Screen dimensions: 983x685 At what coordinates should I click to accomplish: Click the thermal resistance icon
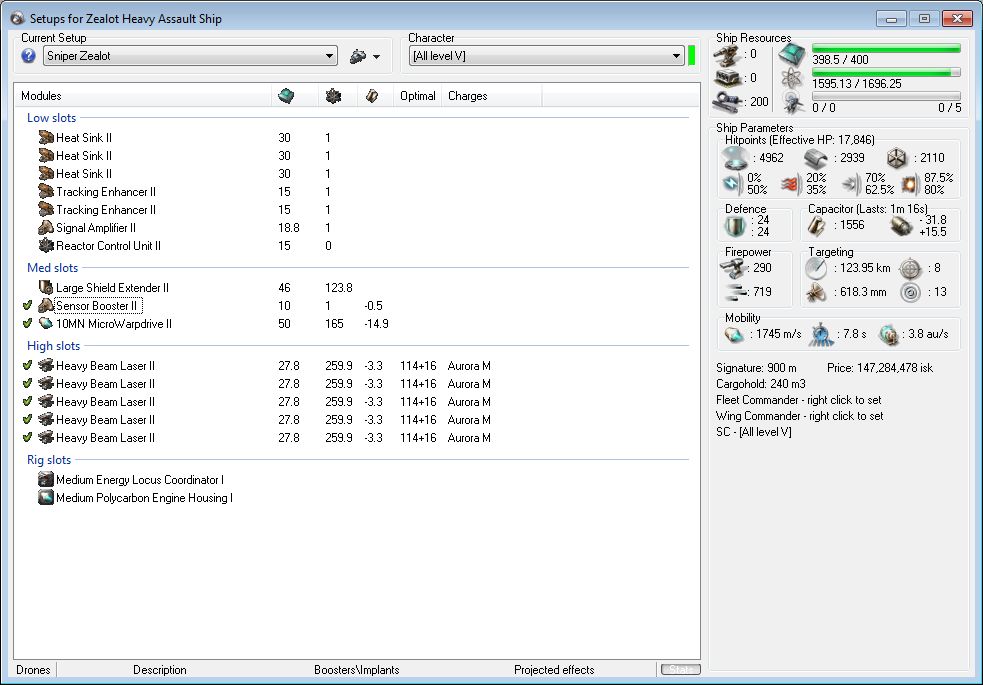pos(791,184)
